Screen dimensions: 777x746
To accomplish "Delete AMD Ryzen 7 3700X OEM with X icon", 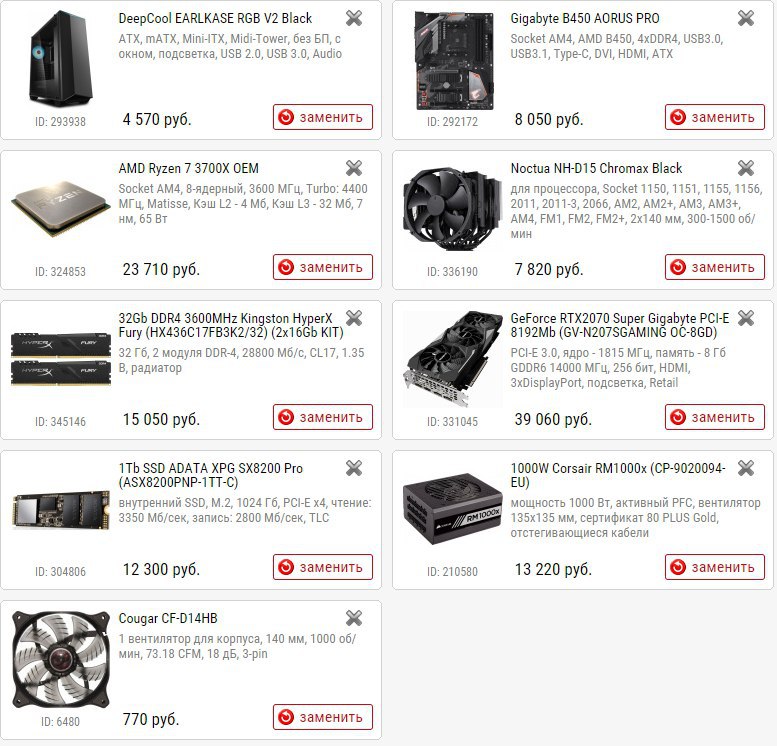I will coord(354,168).
